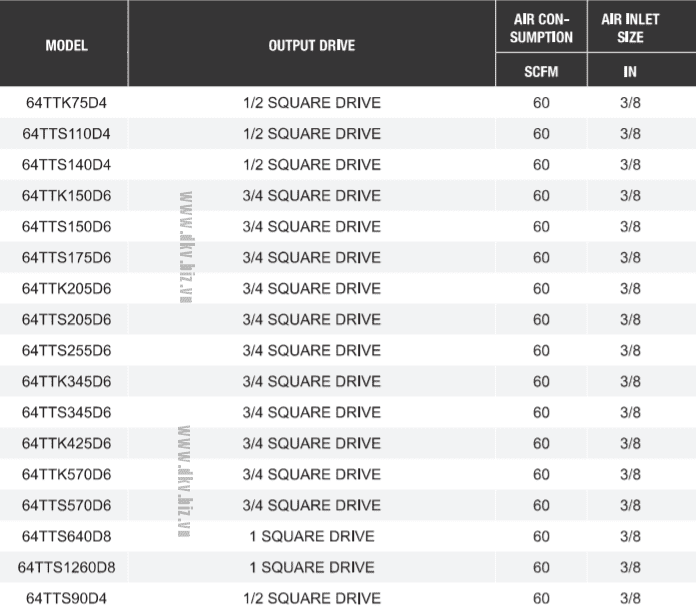Click model 64TTS570D6
Image resolution: width=696 pixels, height=616 pixels.
66,505
